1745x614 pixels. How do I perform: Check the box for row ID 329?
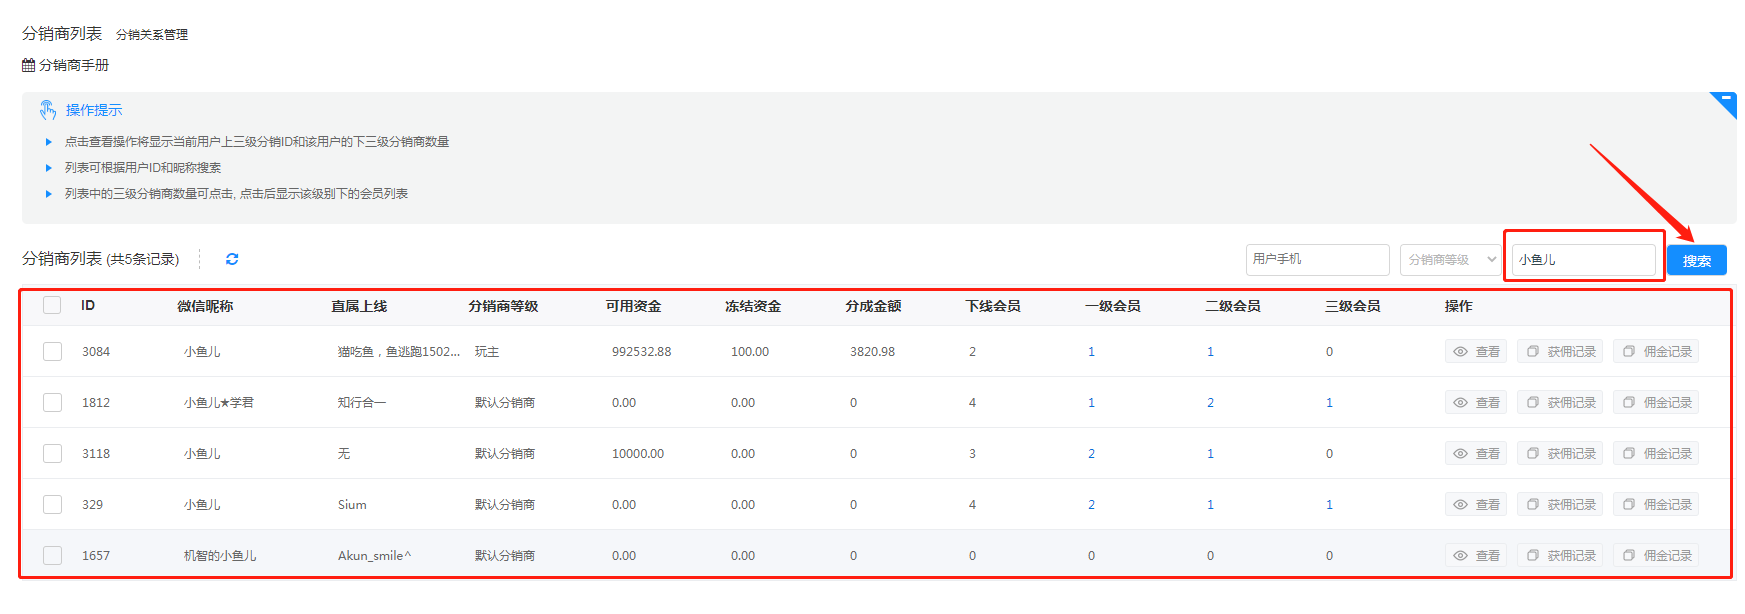(x=52, y=504)
